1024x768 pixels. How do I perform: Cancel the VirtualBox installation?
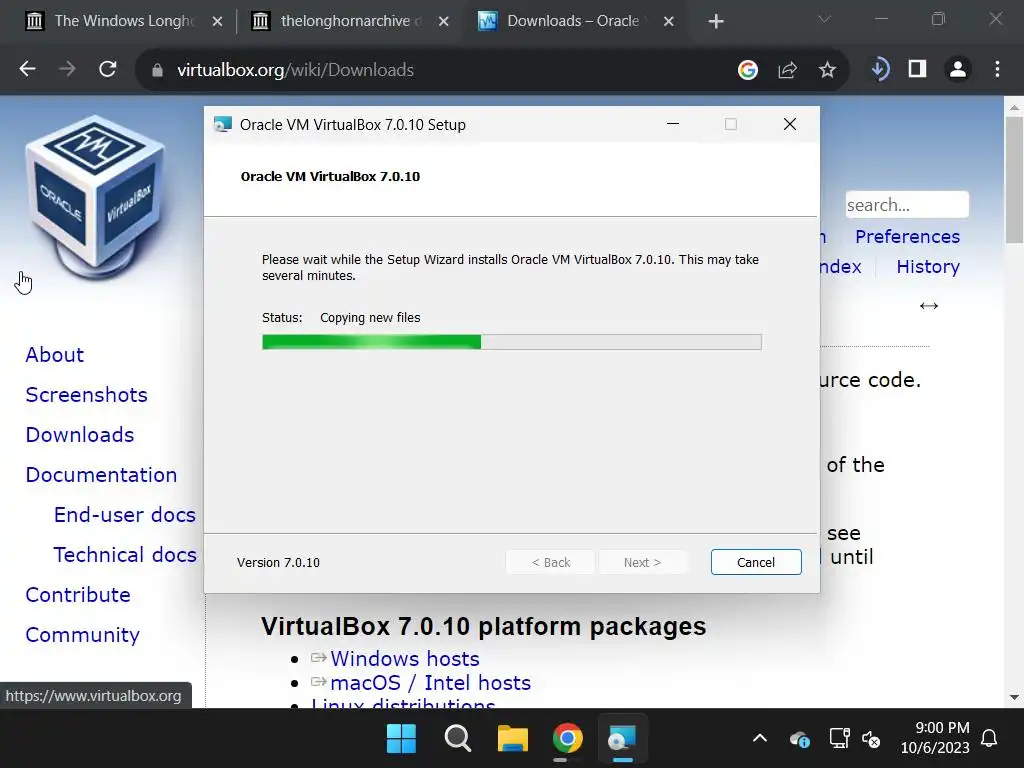click(756, 562)
